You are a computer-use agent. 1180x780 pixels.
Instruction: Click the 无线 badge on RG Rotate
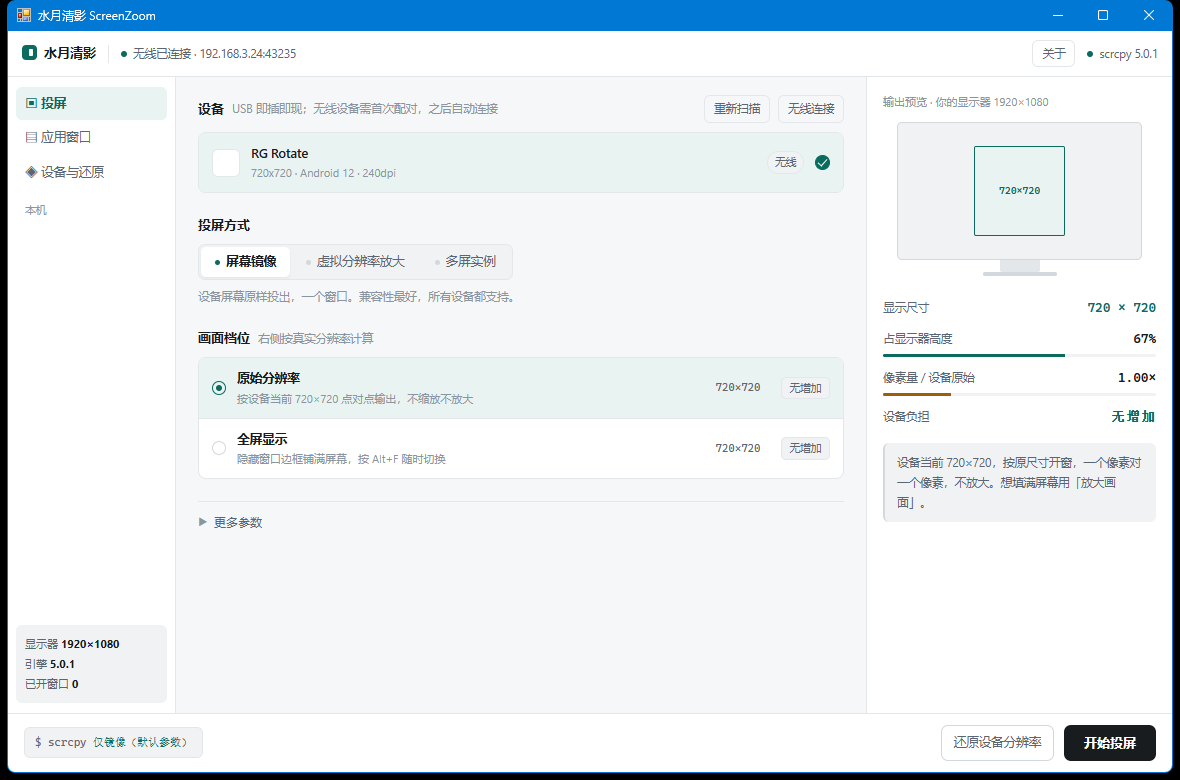(785, 163)
